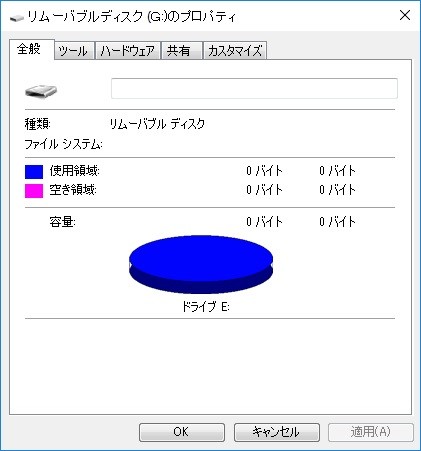Viewport: 421px width, 451px height.
Task: Click the キャンセル button
Action: pos(277,432)
